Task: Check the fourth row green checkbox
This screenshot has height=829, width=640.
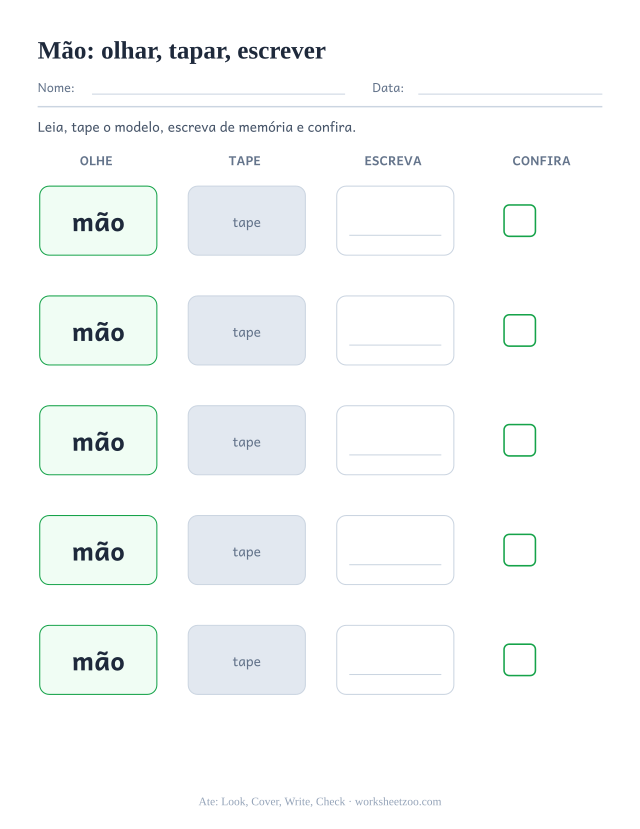Action: point(520,550)
